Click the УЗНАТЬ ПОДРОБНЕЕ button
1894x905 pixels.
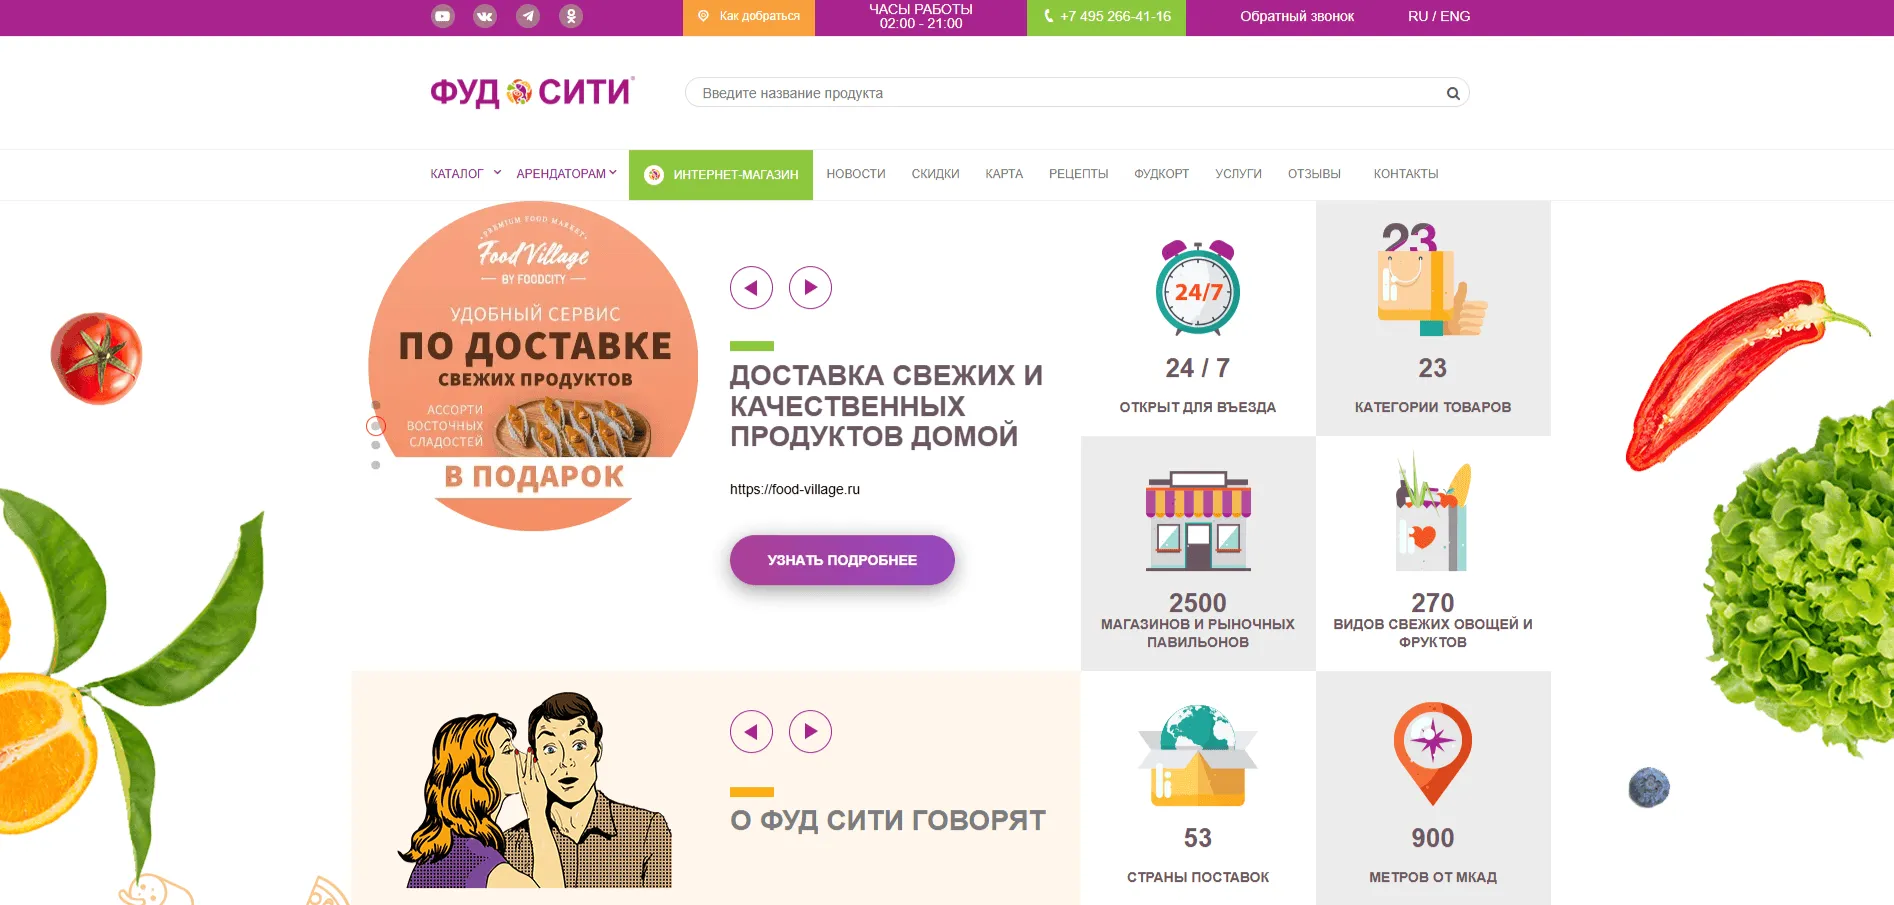tap(842, 560)
